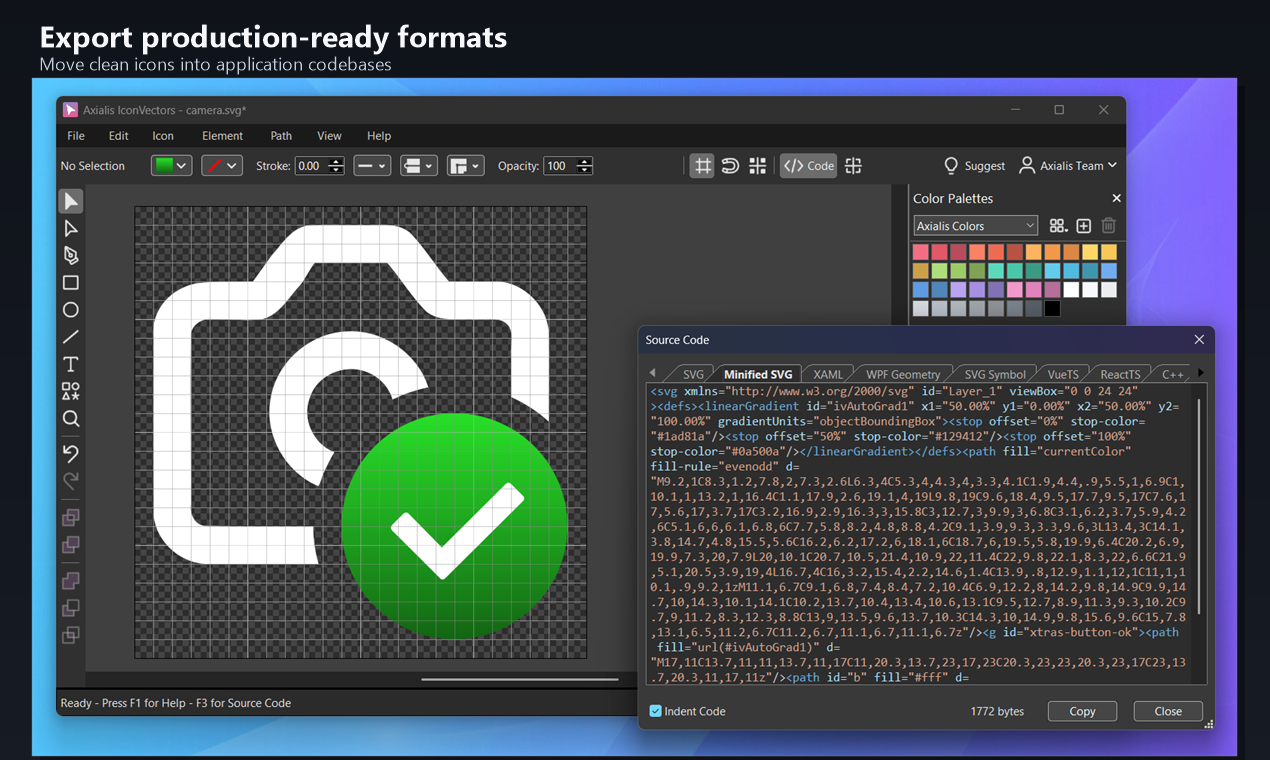Select the Selection arrow tool
The width and height of the screenshot is (1270, 760).
[x=71, y=202]
